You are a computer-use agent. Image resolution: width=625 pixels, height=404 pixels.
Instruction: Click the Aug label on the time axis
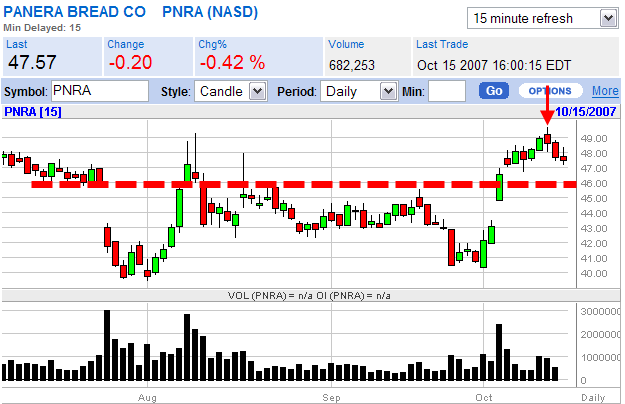[x=147, y=398]
